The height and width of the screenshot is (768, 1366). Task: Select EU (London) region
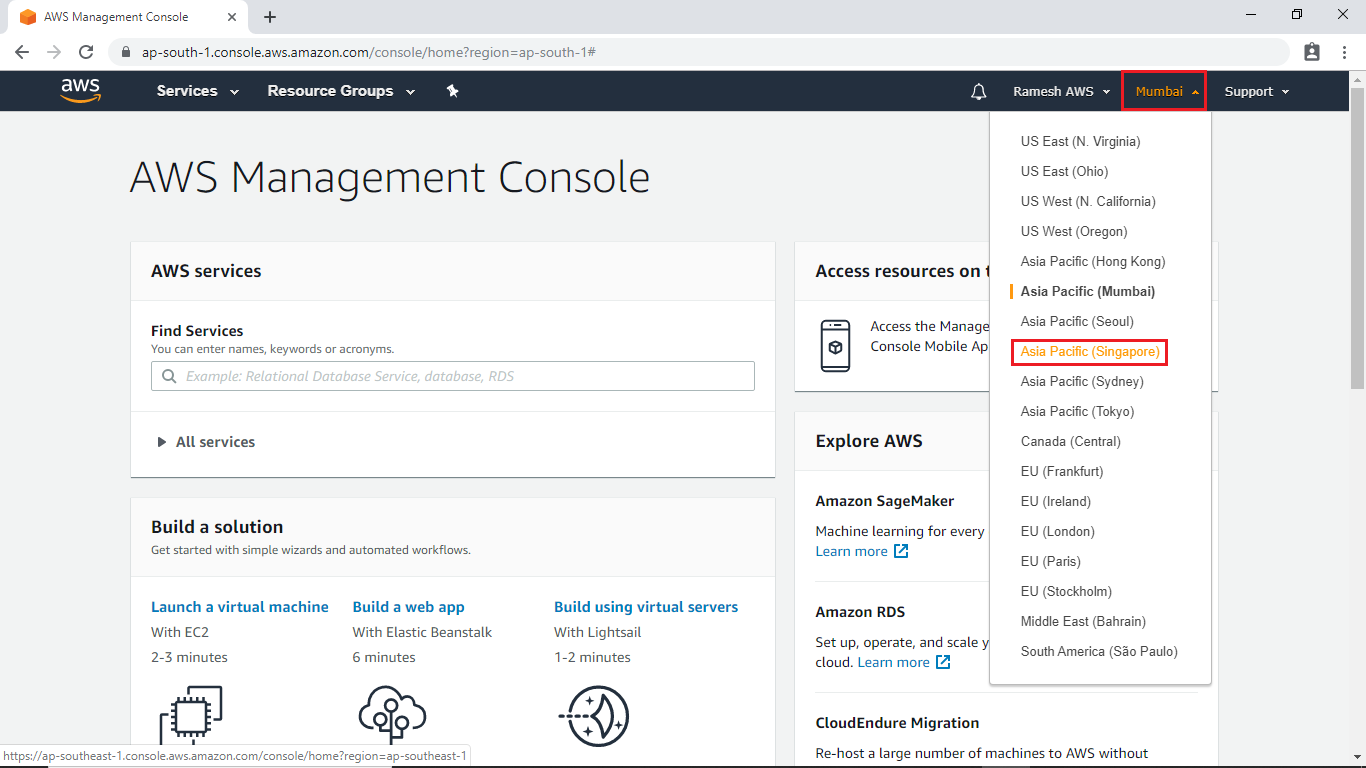click(x=1058, y=532)
